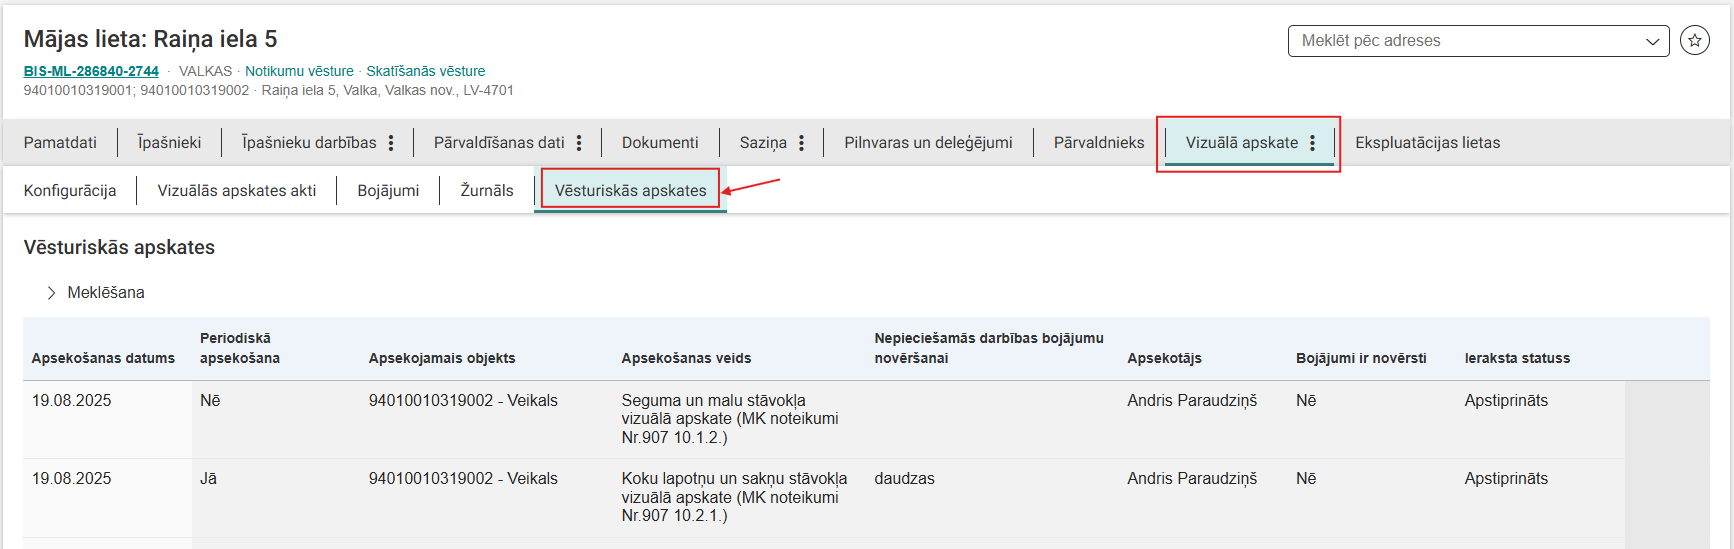Click the star favorite icon

tap(1694, 41)
